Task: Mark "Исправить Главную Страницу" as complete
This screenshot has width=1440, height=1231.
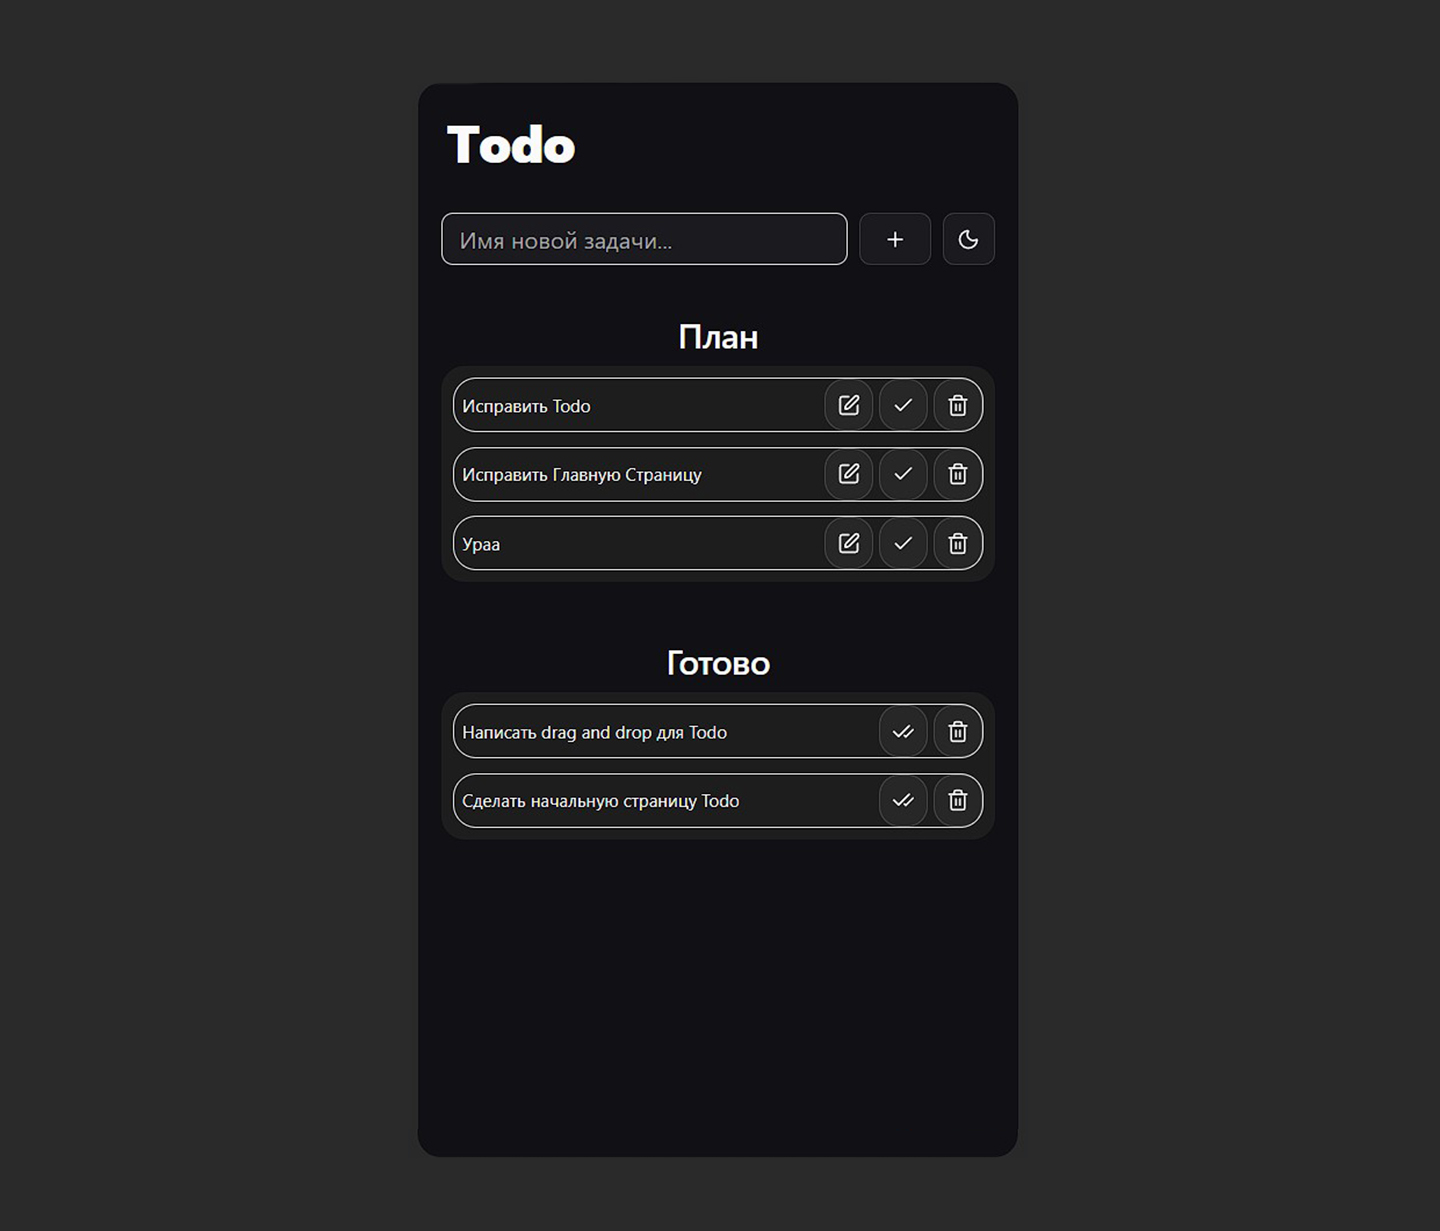Action: 903,474
